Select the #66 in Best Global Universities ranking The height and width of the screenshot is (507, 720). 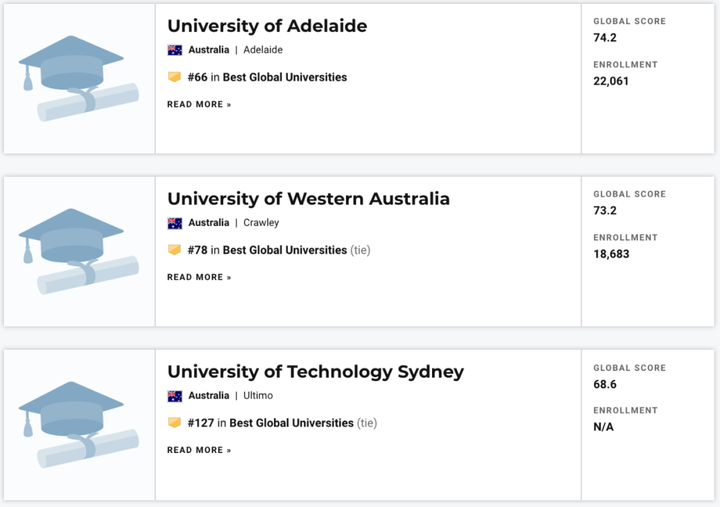(267, 77)
